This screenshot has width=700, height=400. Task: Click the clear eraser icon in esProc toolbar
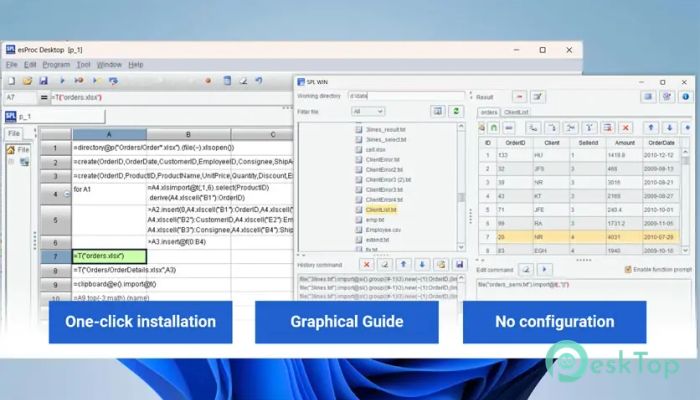(x=243, y=81)
